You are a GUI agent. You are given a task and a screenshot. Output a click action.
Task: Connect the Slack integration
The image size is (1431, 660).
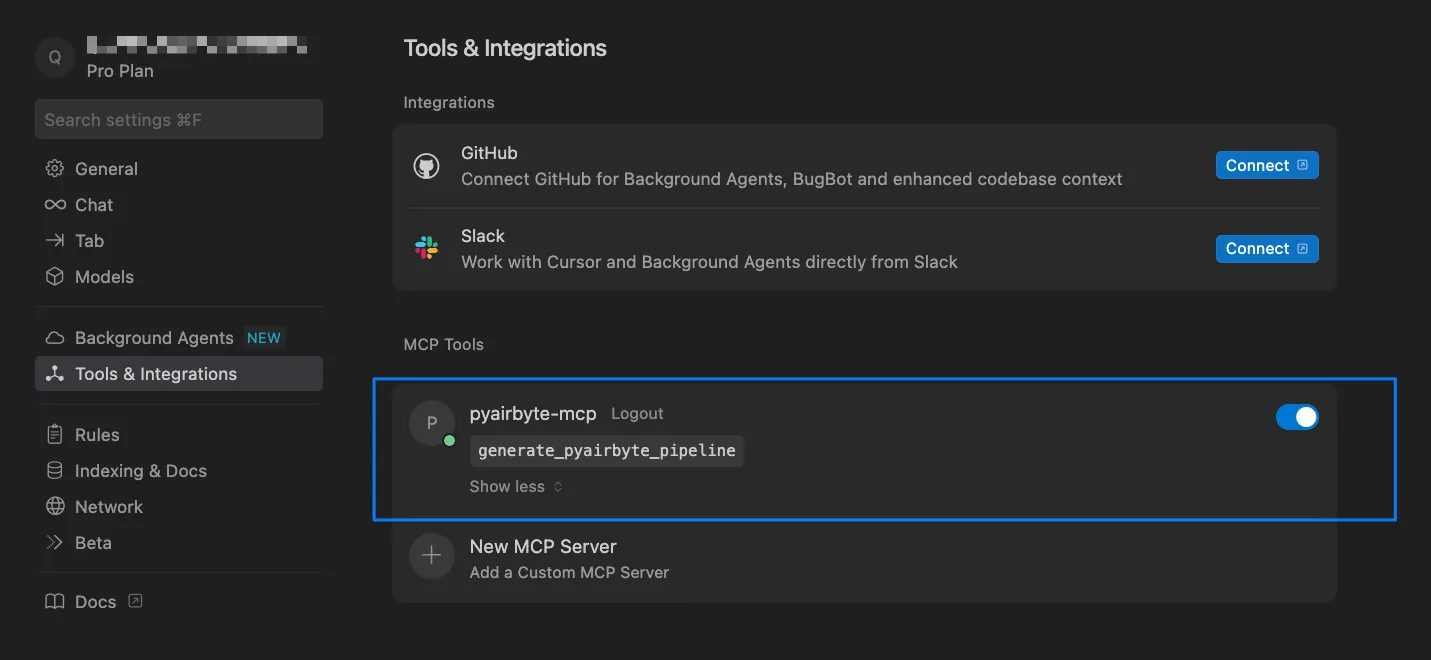click(1267, 249)
